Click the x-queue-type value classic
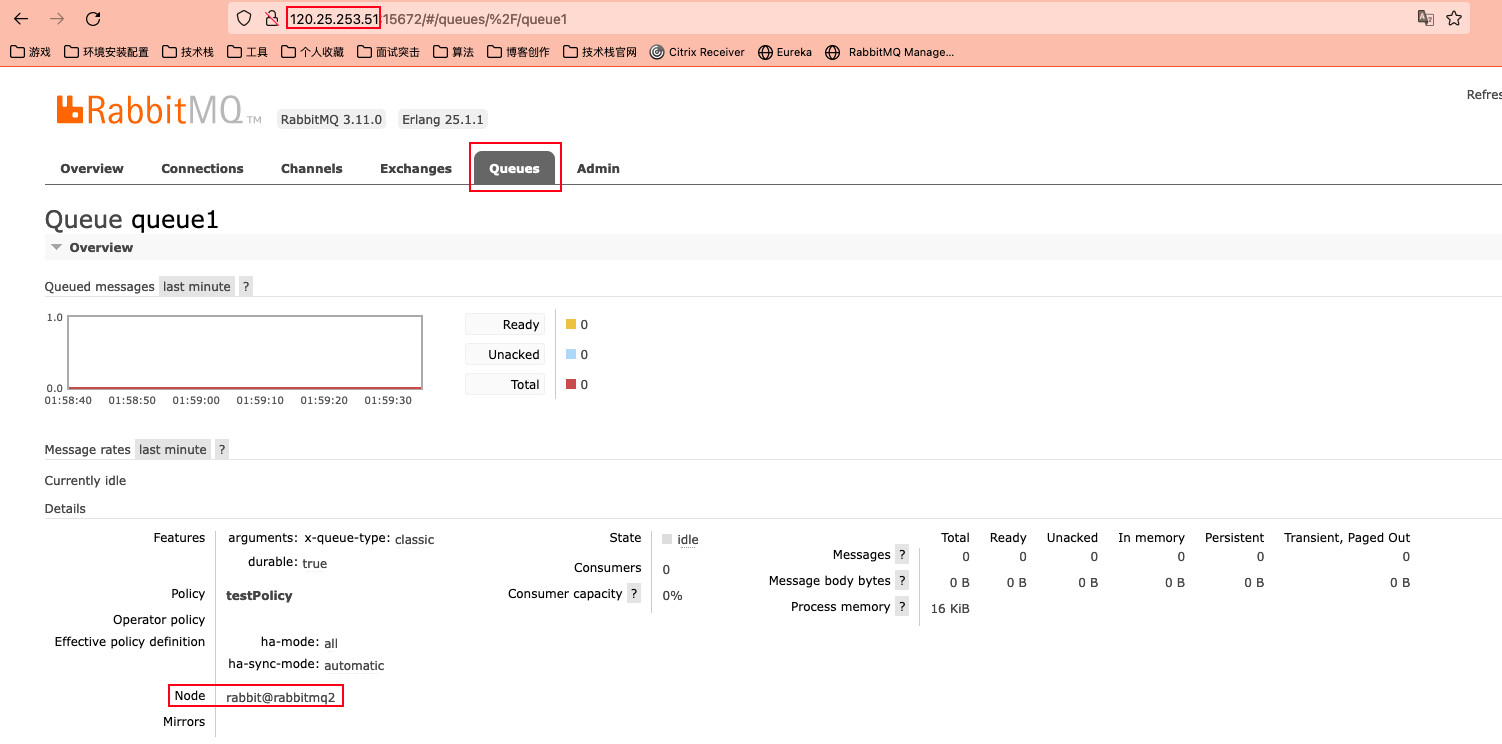This screenshot has width=1502, height=744. (x=414, y=539)
